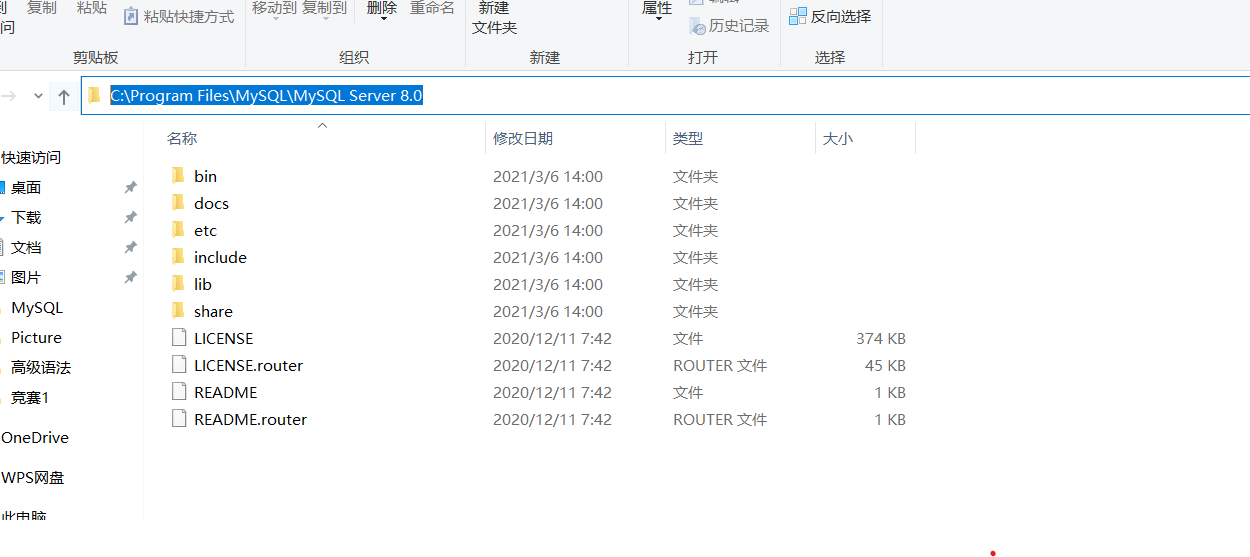Click the pin icon next to 文档
1250x557 pixels.
(x=130, y=248)
